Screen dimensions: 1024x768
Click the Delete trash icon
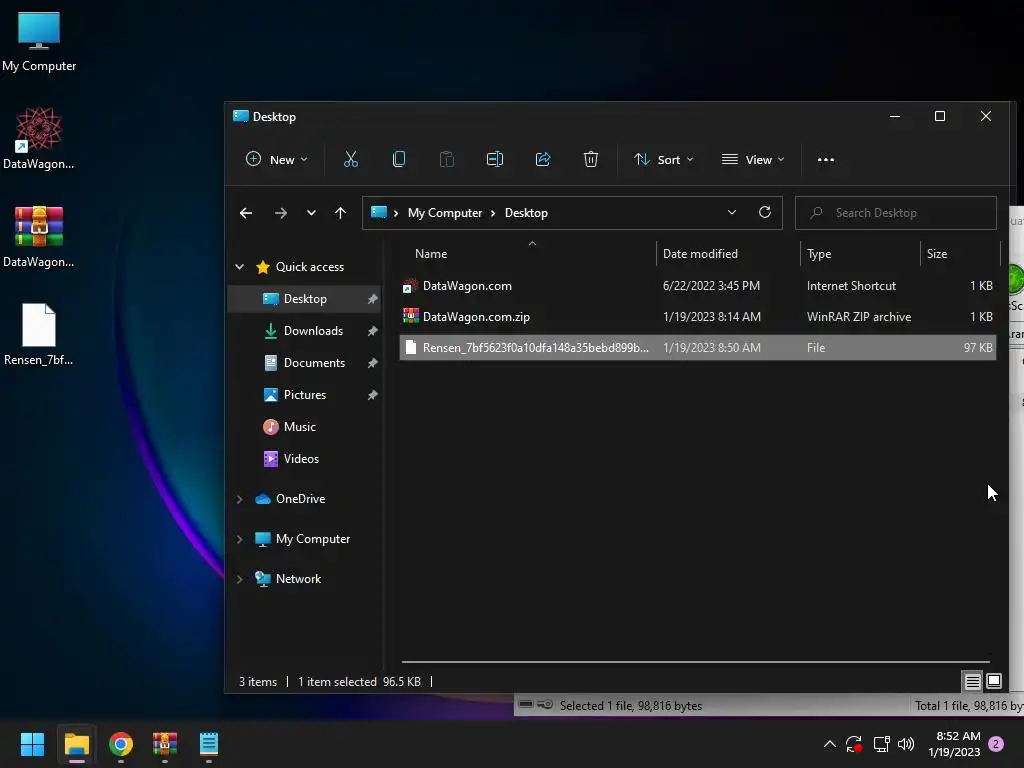[590, 159]
